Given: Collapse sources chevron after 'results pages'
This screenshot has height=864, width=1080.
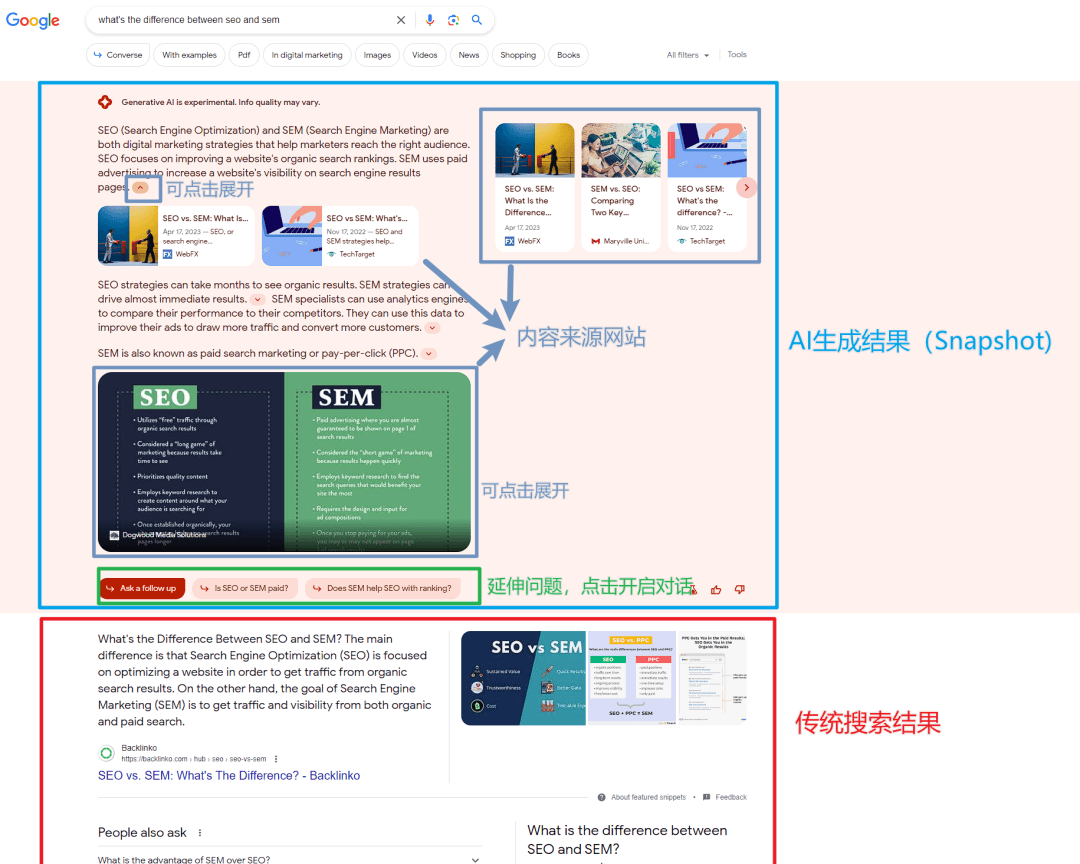Looking at the screenshot, I should click(x=140, y=187).
